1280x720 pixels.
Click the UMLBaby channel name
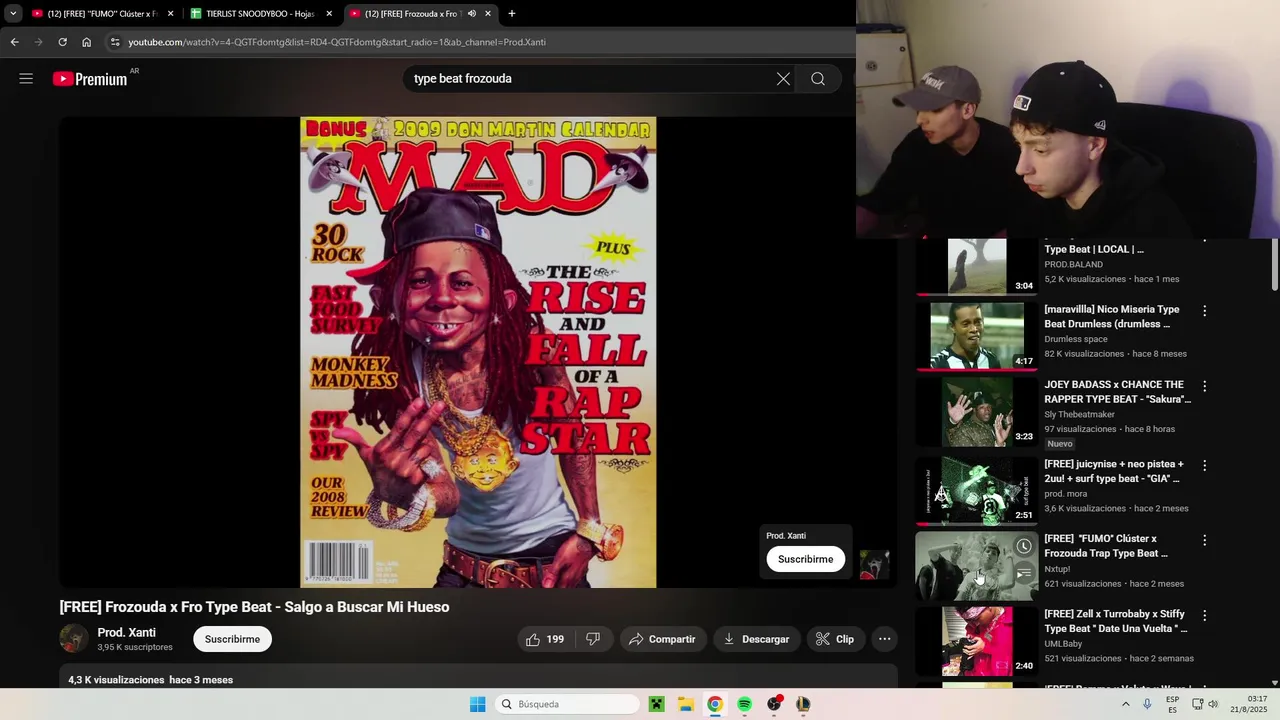[1063, 644]
